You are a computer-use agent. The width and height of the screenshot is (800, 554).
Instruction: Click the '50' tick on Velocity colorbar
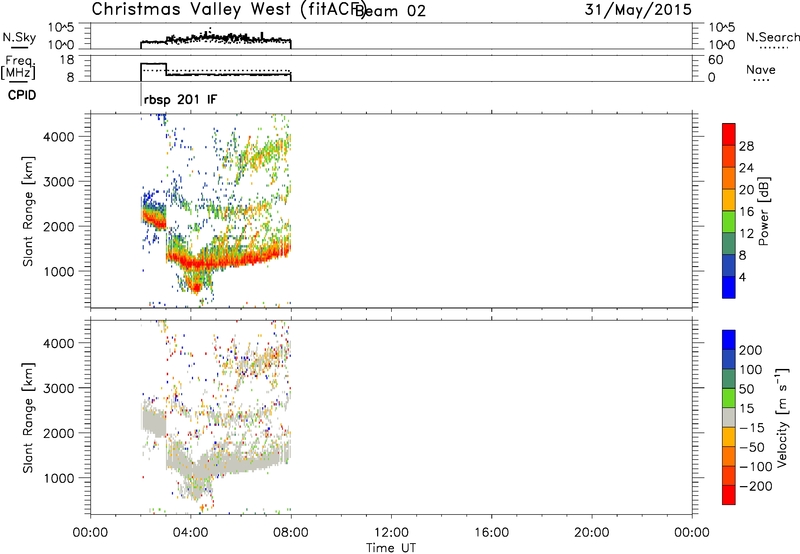tap(746, 389)
